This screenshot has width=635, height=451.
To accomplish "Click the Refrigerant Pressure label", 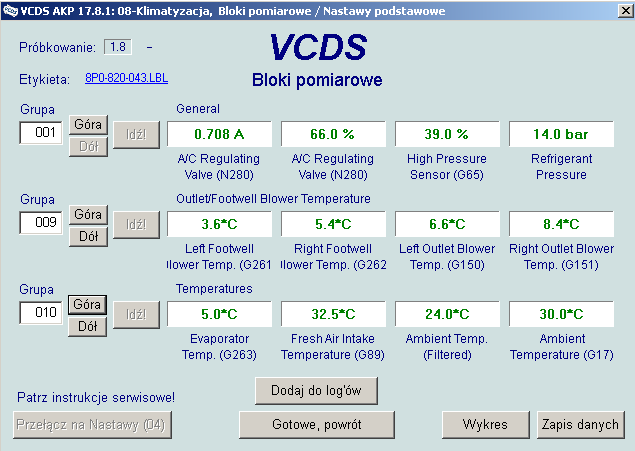I will click(x=561, y=166).
